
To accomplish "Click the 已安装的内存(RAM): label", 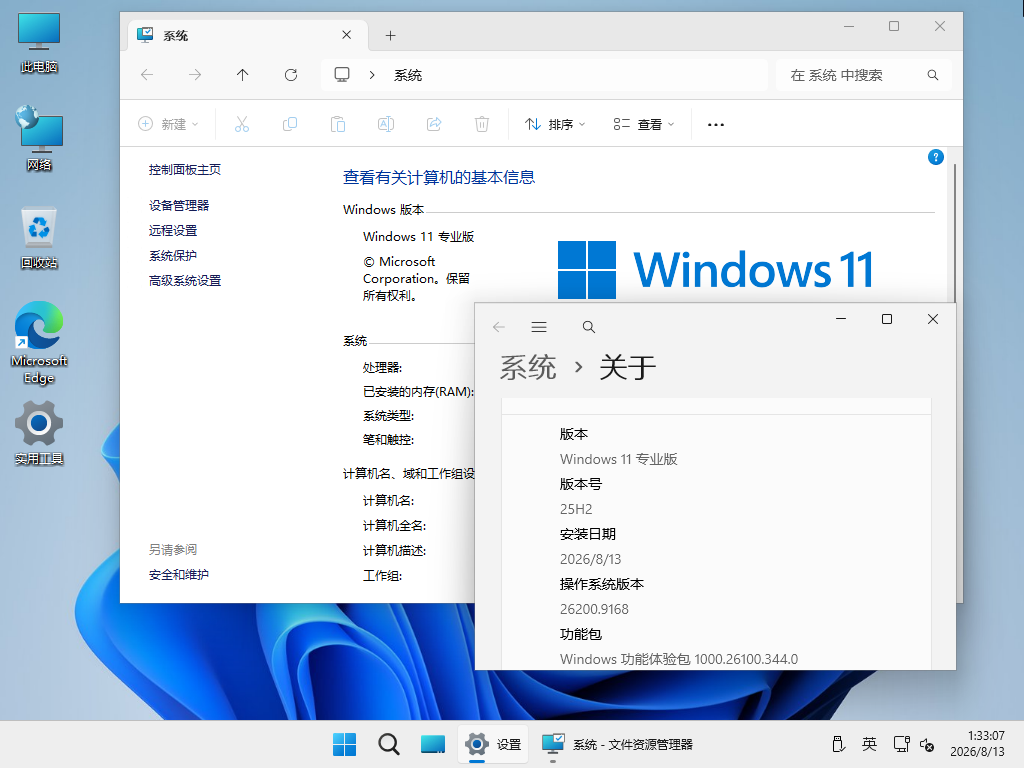I will tap(419, 392).
